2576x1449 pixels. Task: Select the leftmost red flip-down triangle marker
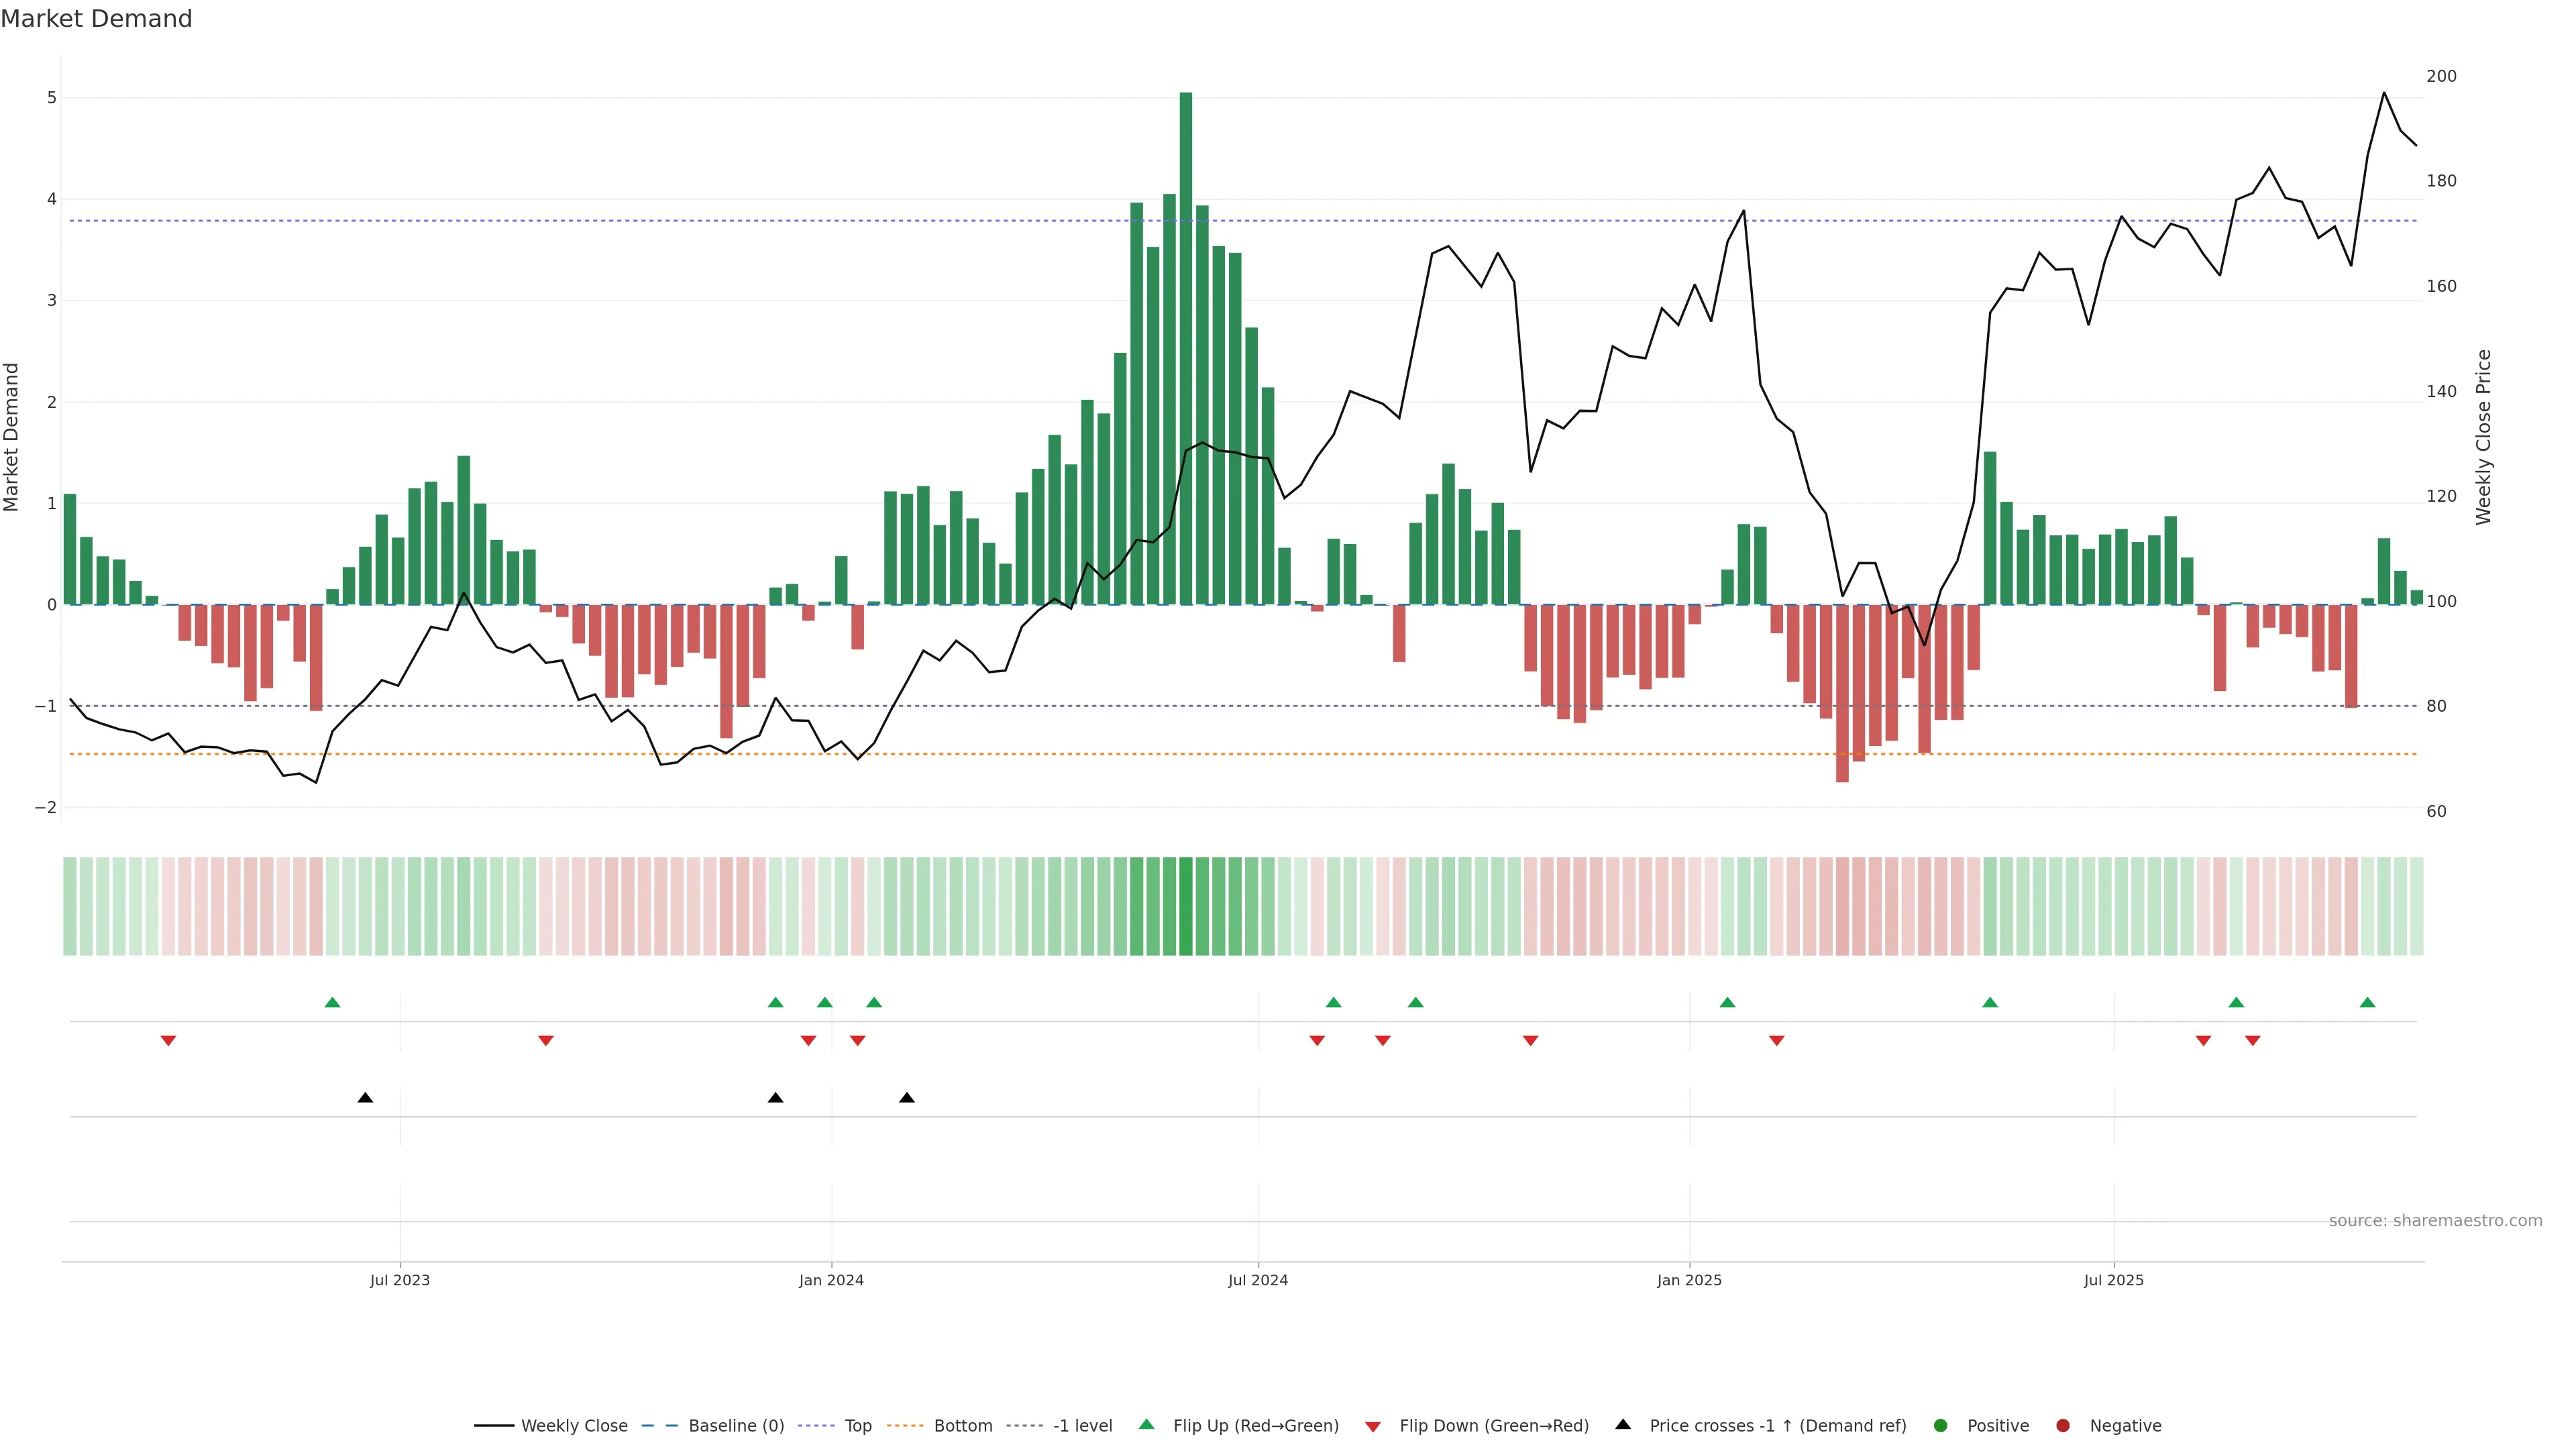(x=168, y=1041)
